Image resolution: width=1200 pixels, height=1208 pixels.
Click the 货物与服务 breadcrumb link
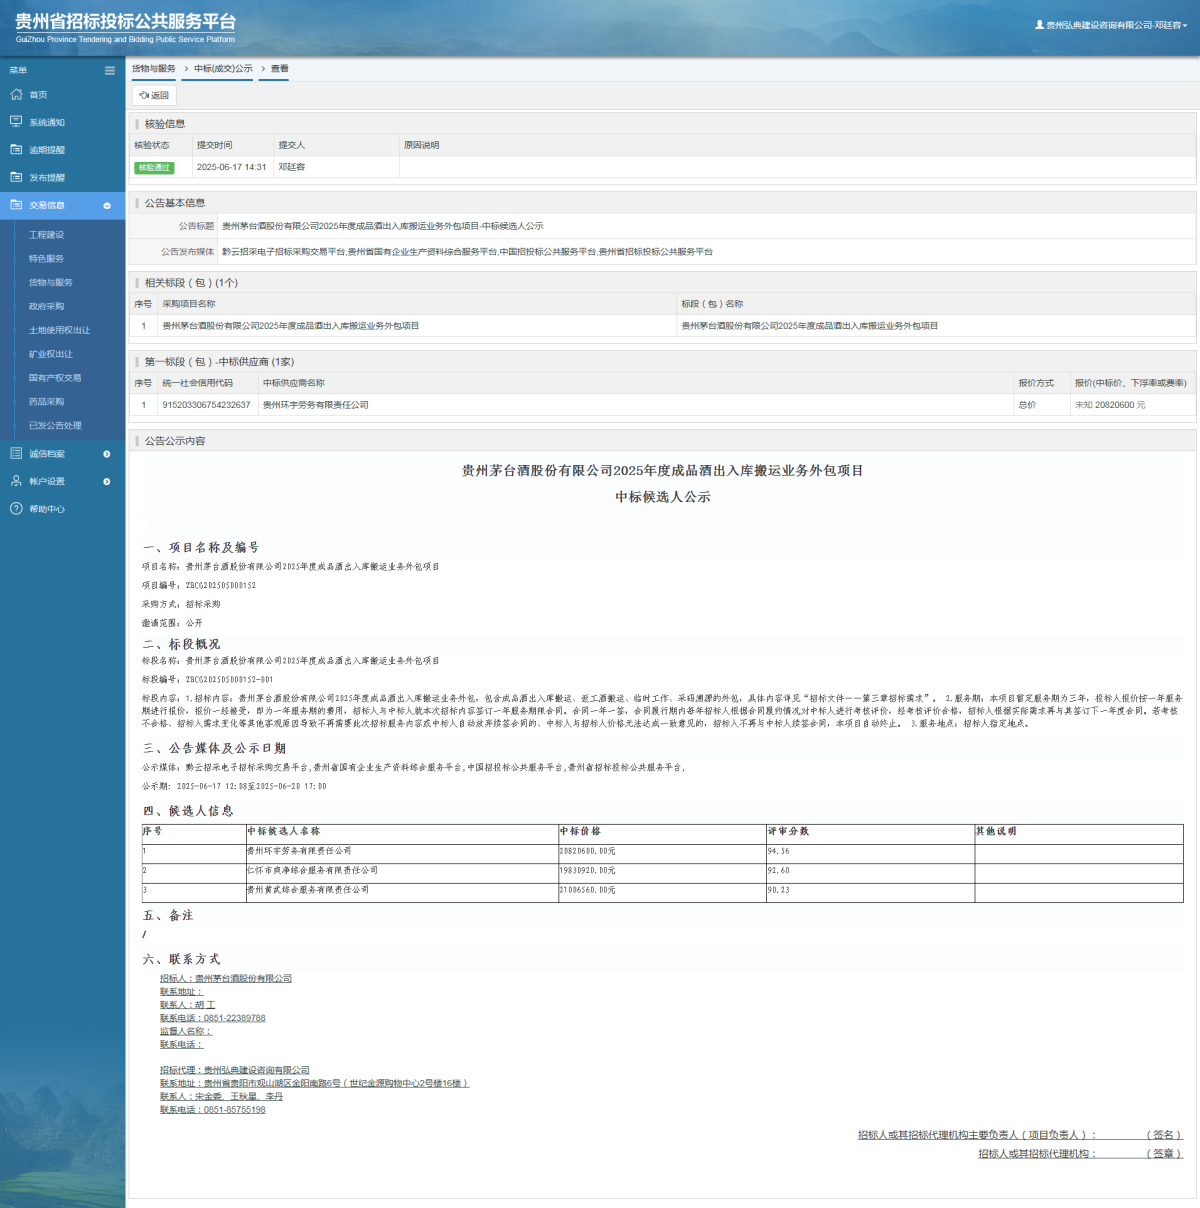153,69
